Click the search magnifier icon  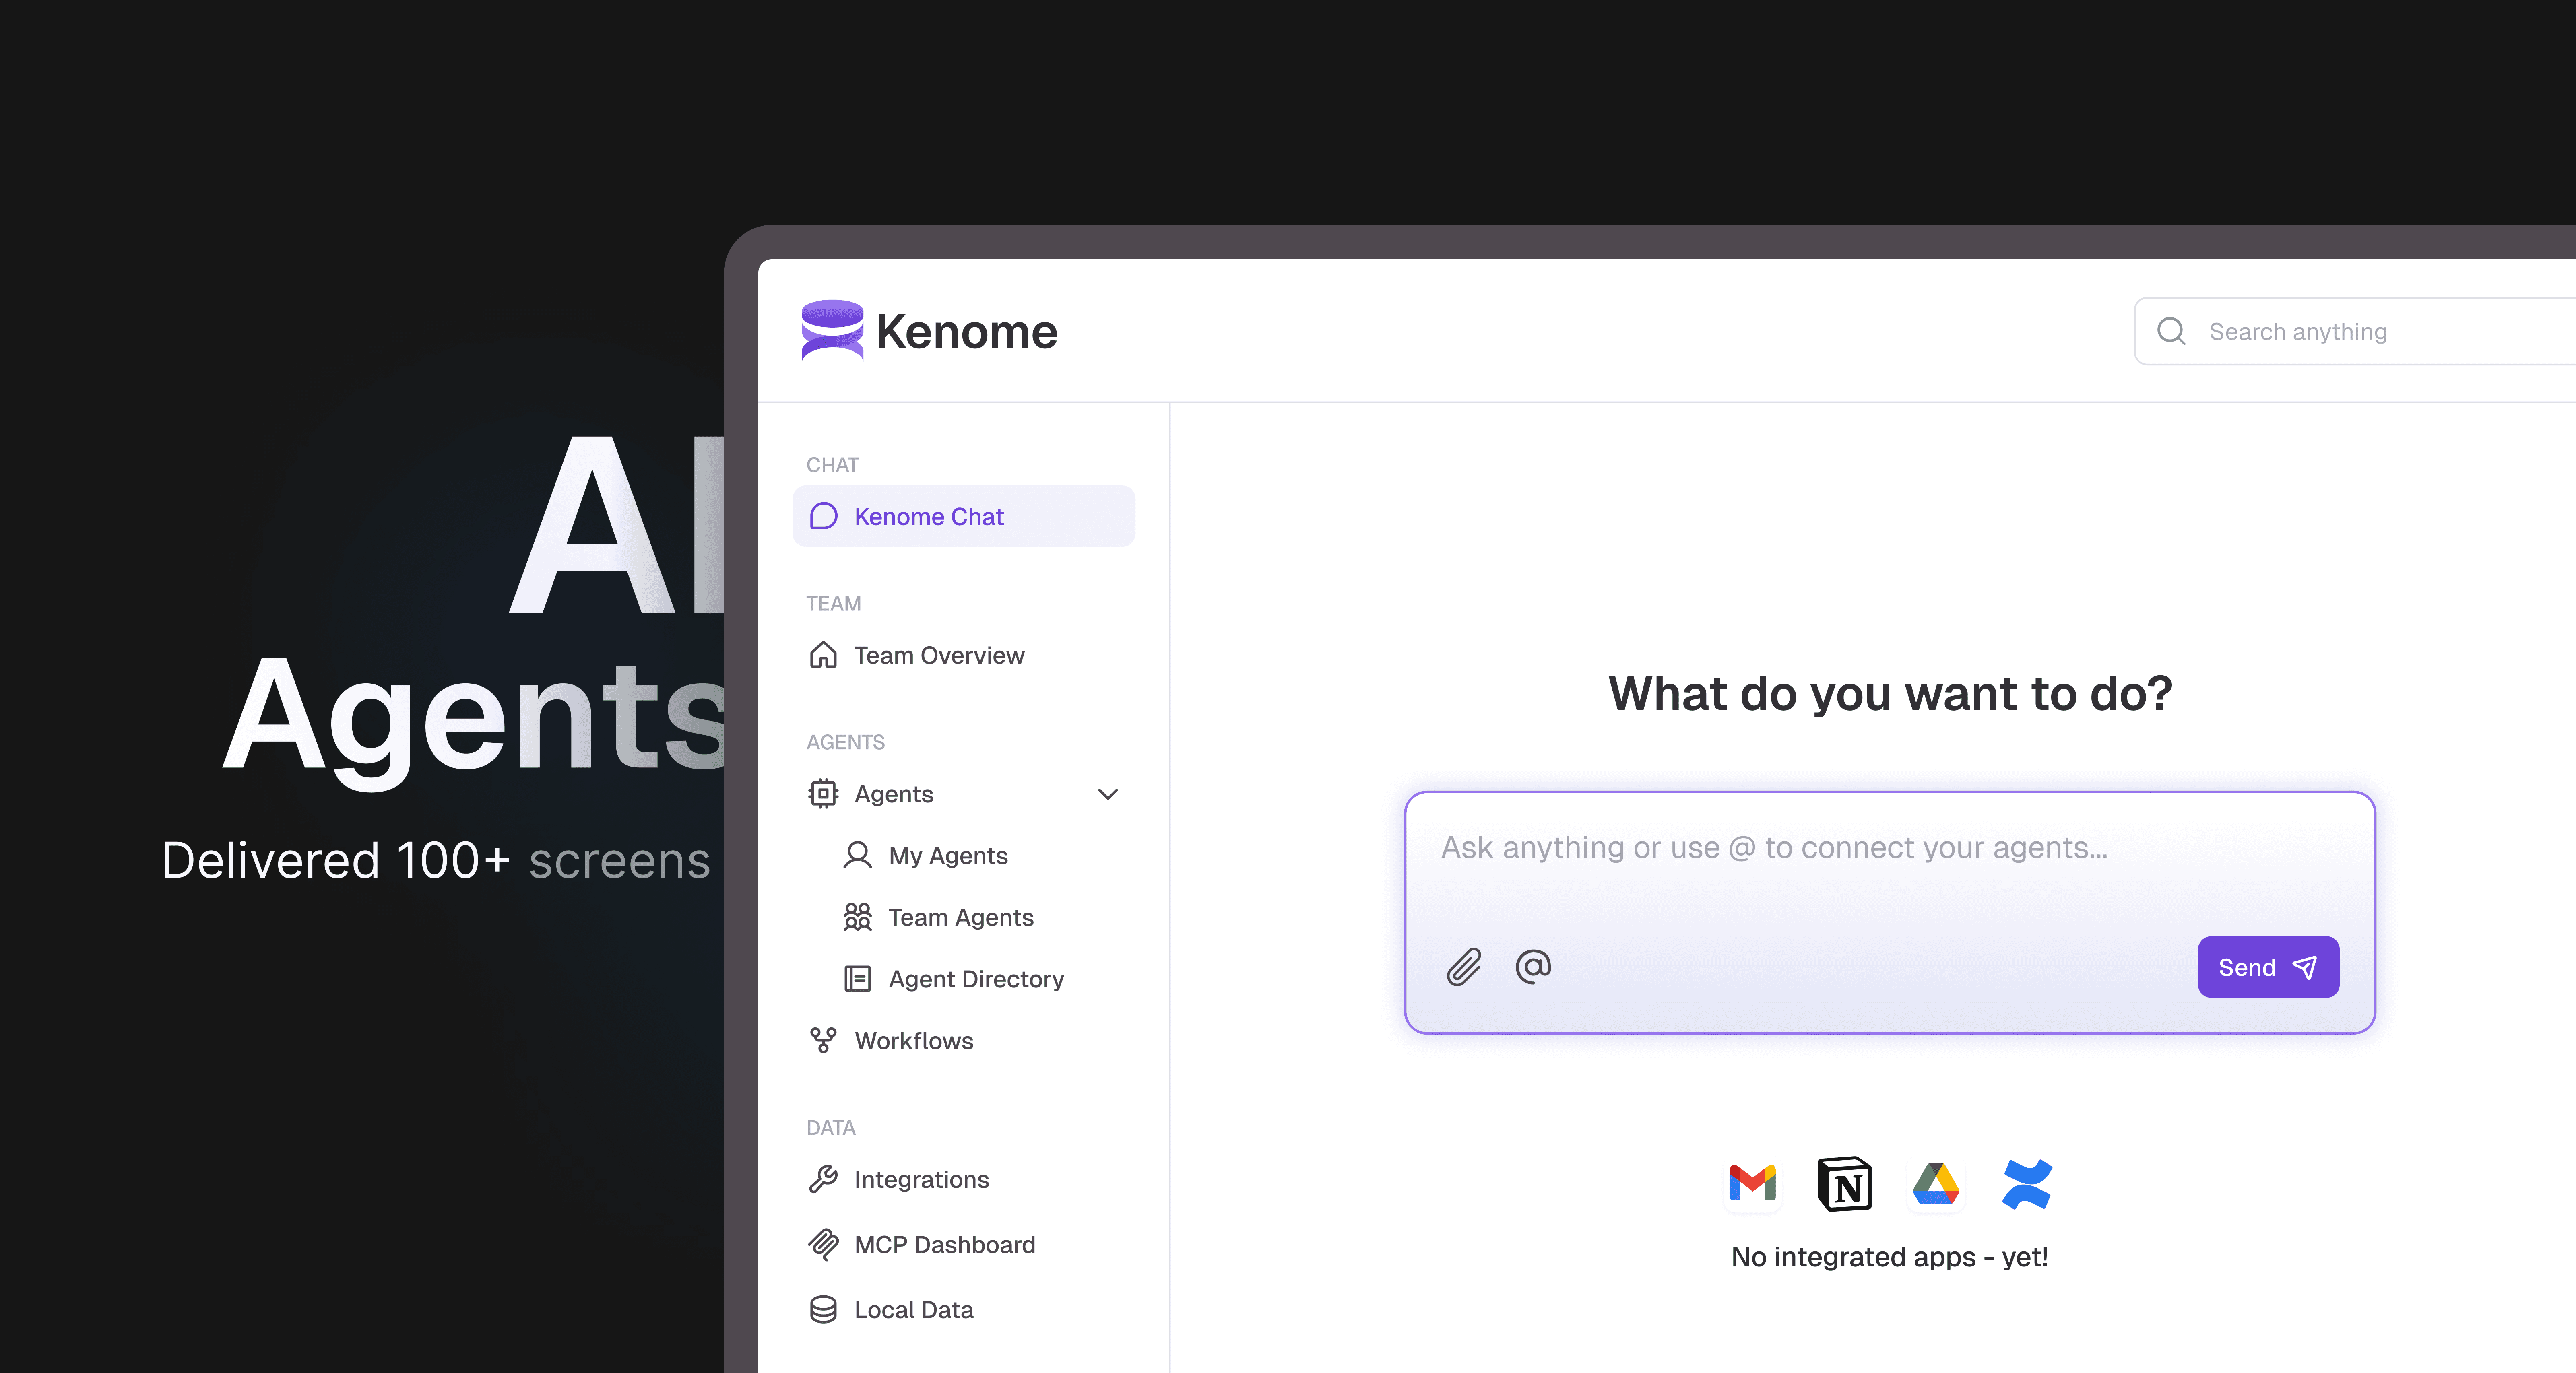click(x=2171, y=331)
